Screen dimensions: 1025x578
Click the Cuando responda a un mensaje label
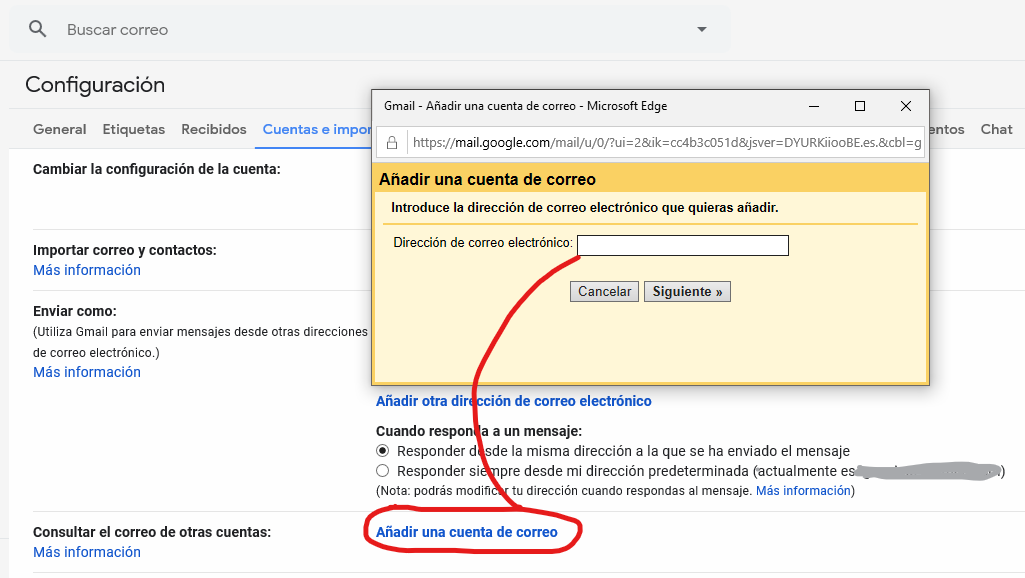[x=479, y=431]
